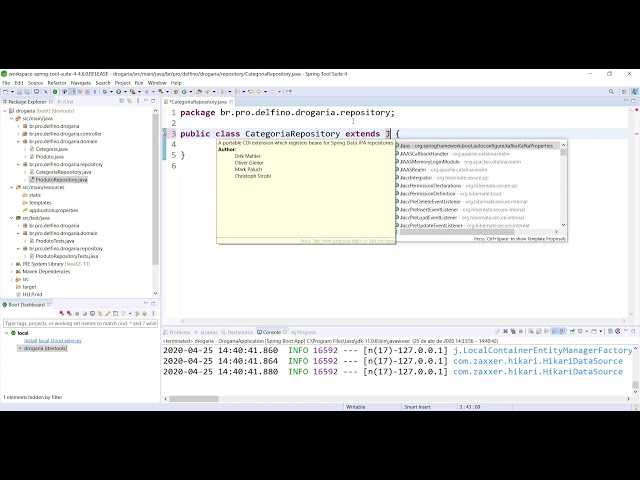
Task: Open the New file dropdown arrow
Action: click(12, 92)
